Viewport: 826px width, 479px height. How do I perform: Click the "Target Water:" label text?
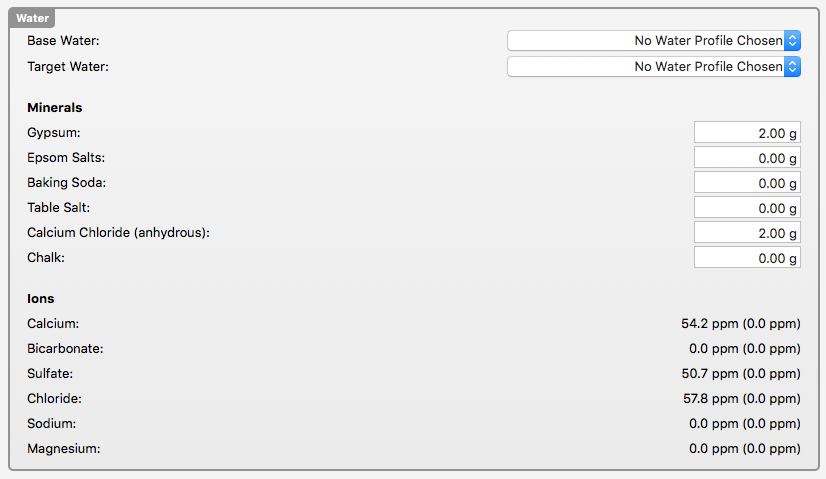(x=68, y=67)
